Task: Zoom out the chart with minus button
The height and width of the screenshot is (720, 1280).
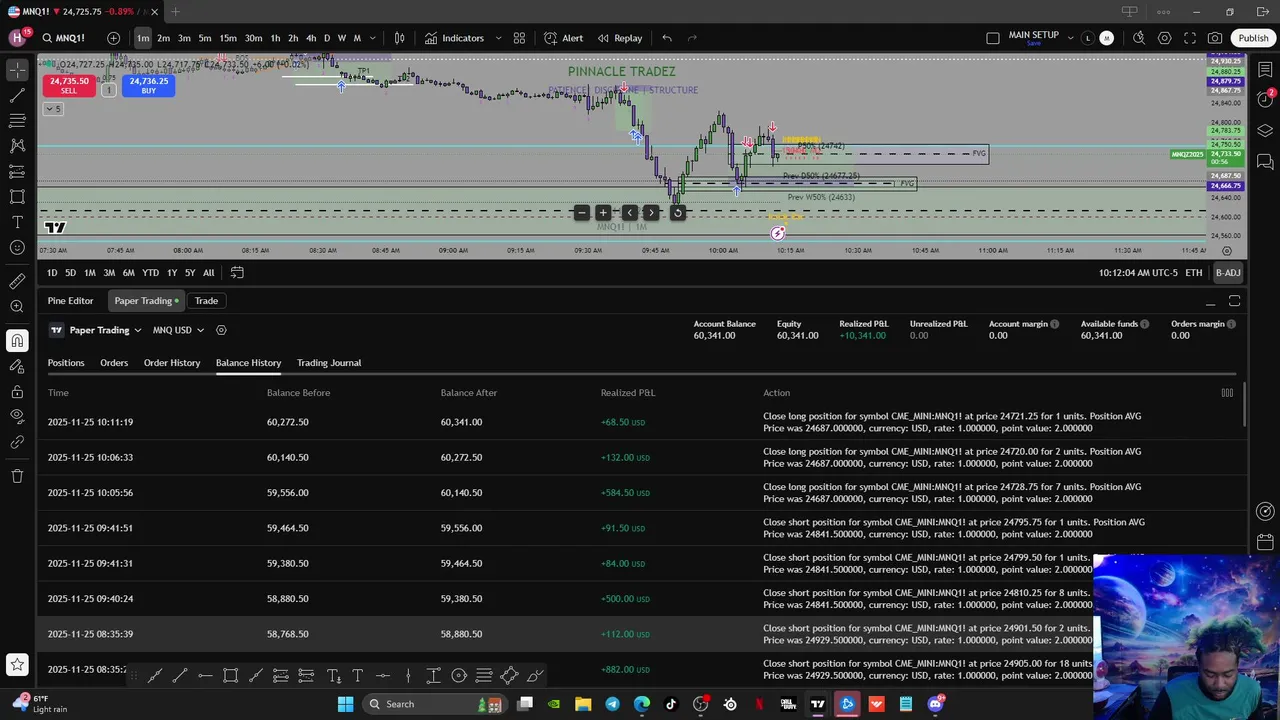Action: coord(581,212)
